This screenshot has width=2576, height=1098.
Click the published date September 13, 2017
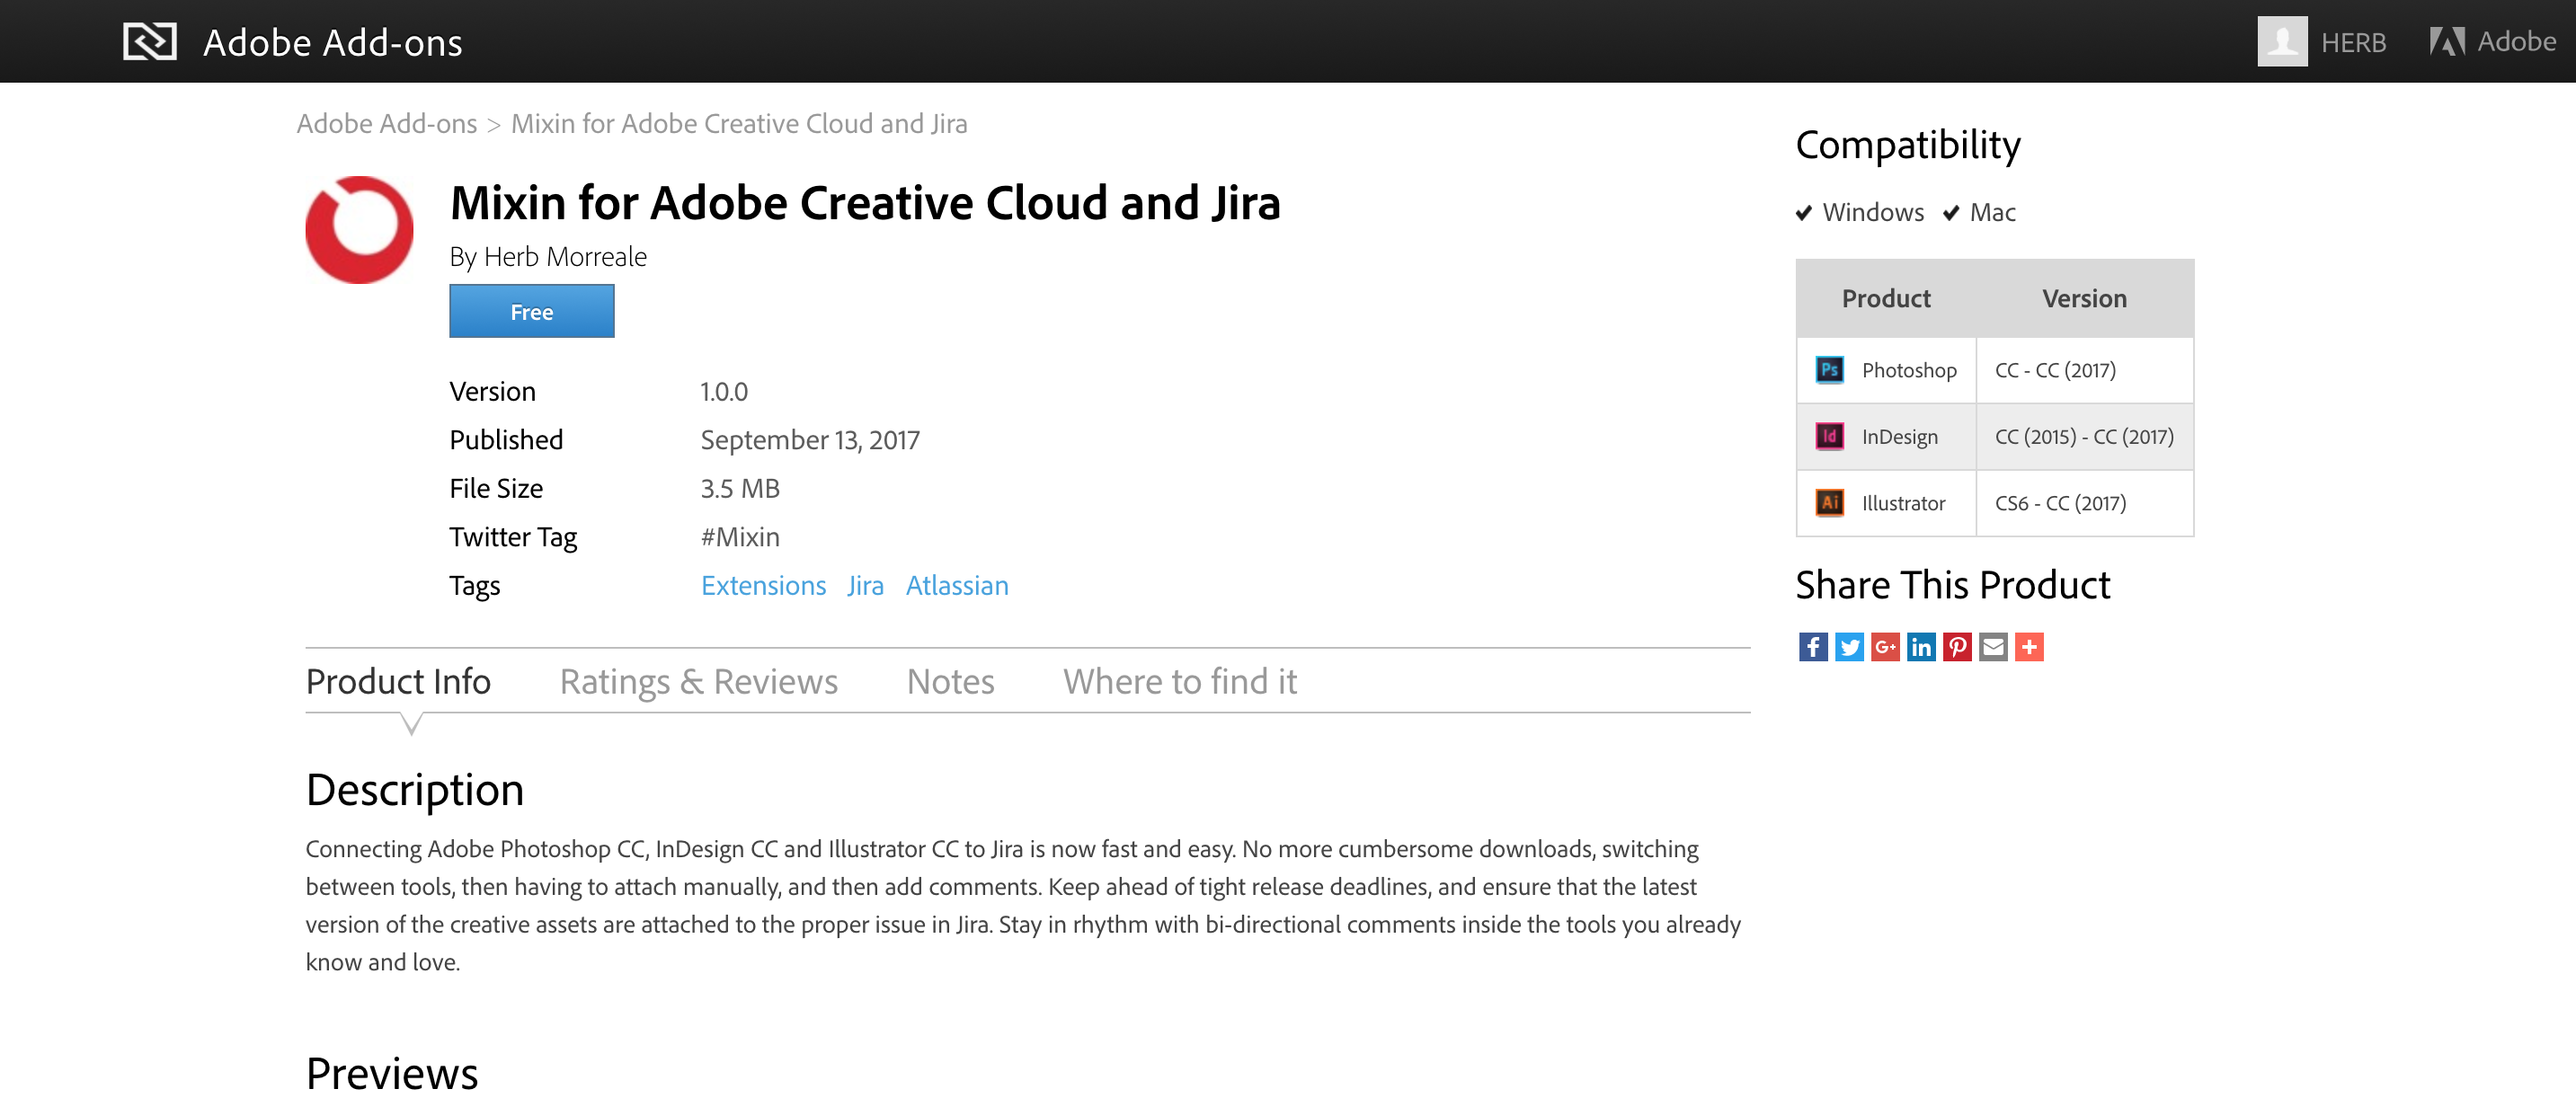tap(810, 440)
